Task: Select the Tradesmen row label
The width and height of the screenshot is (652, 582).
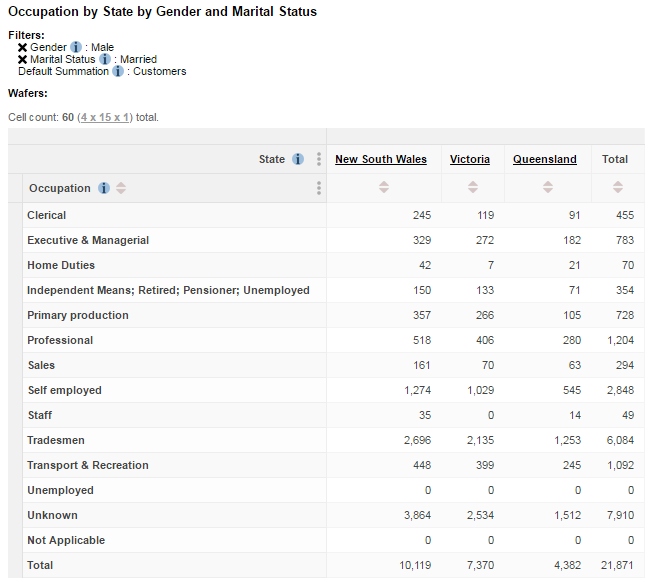Action: (56, 440)
